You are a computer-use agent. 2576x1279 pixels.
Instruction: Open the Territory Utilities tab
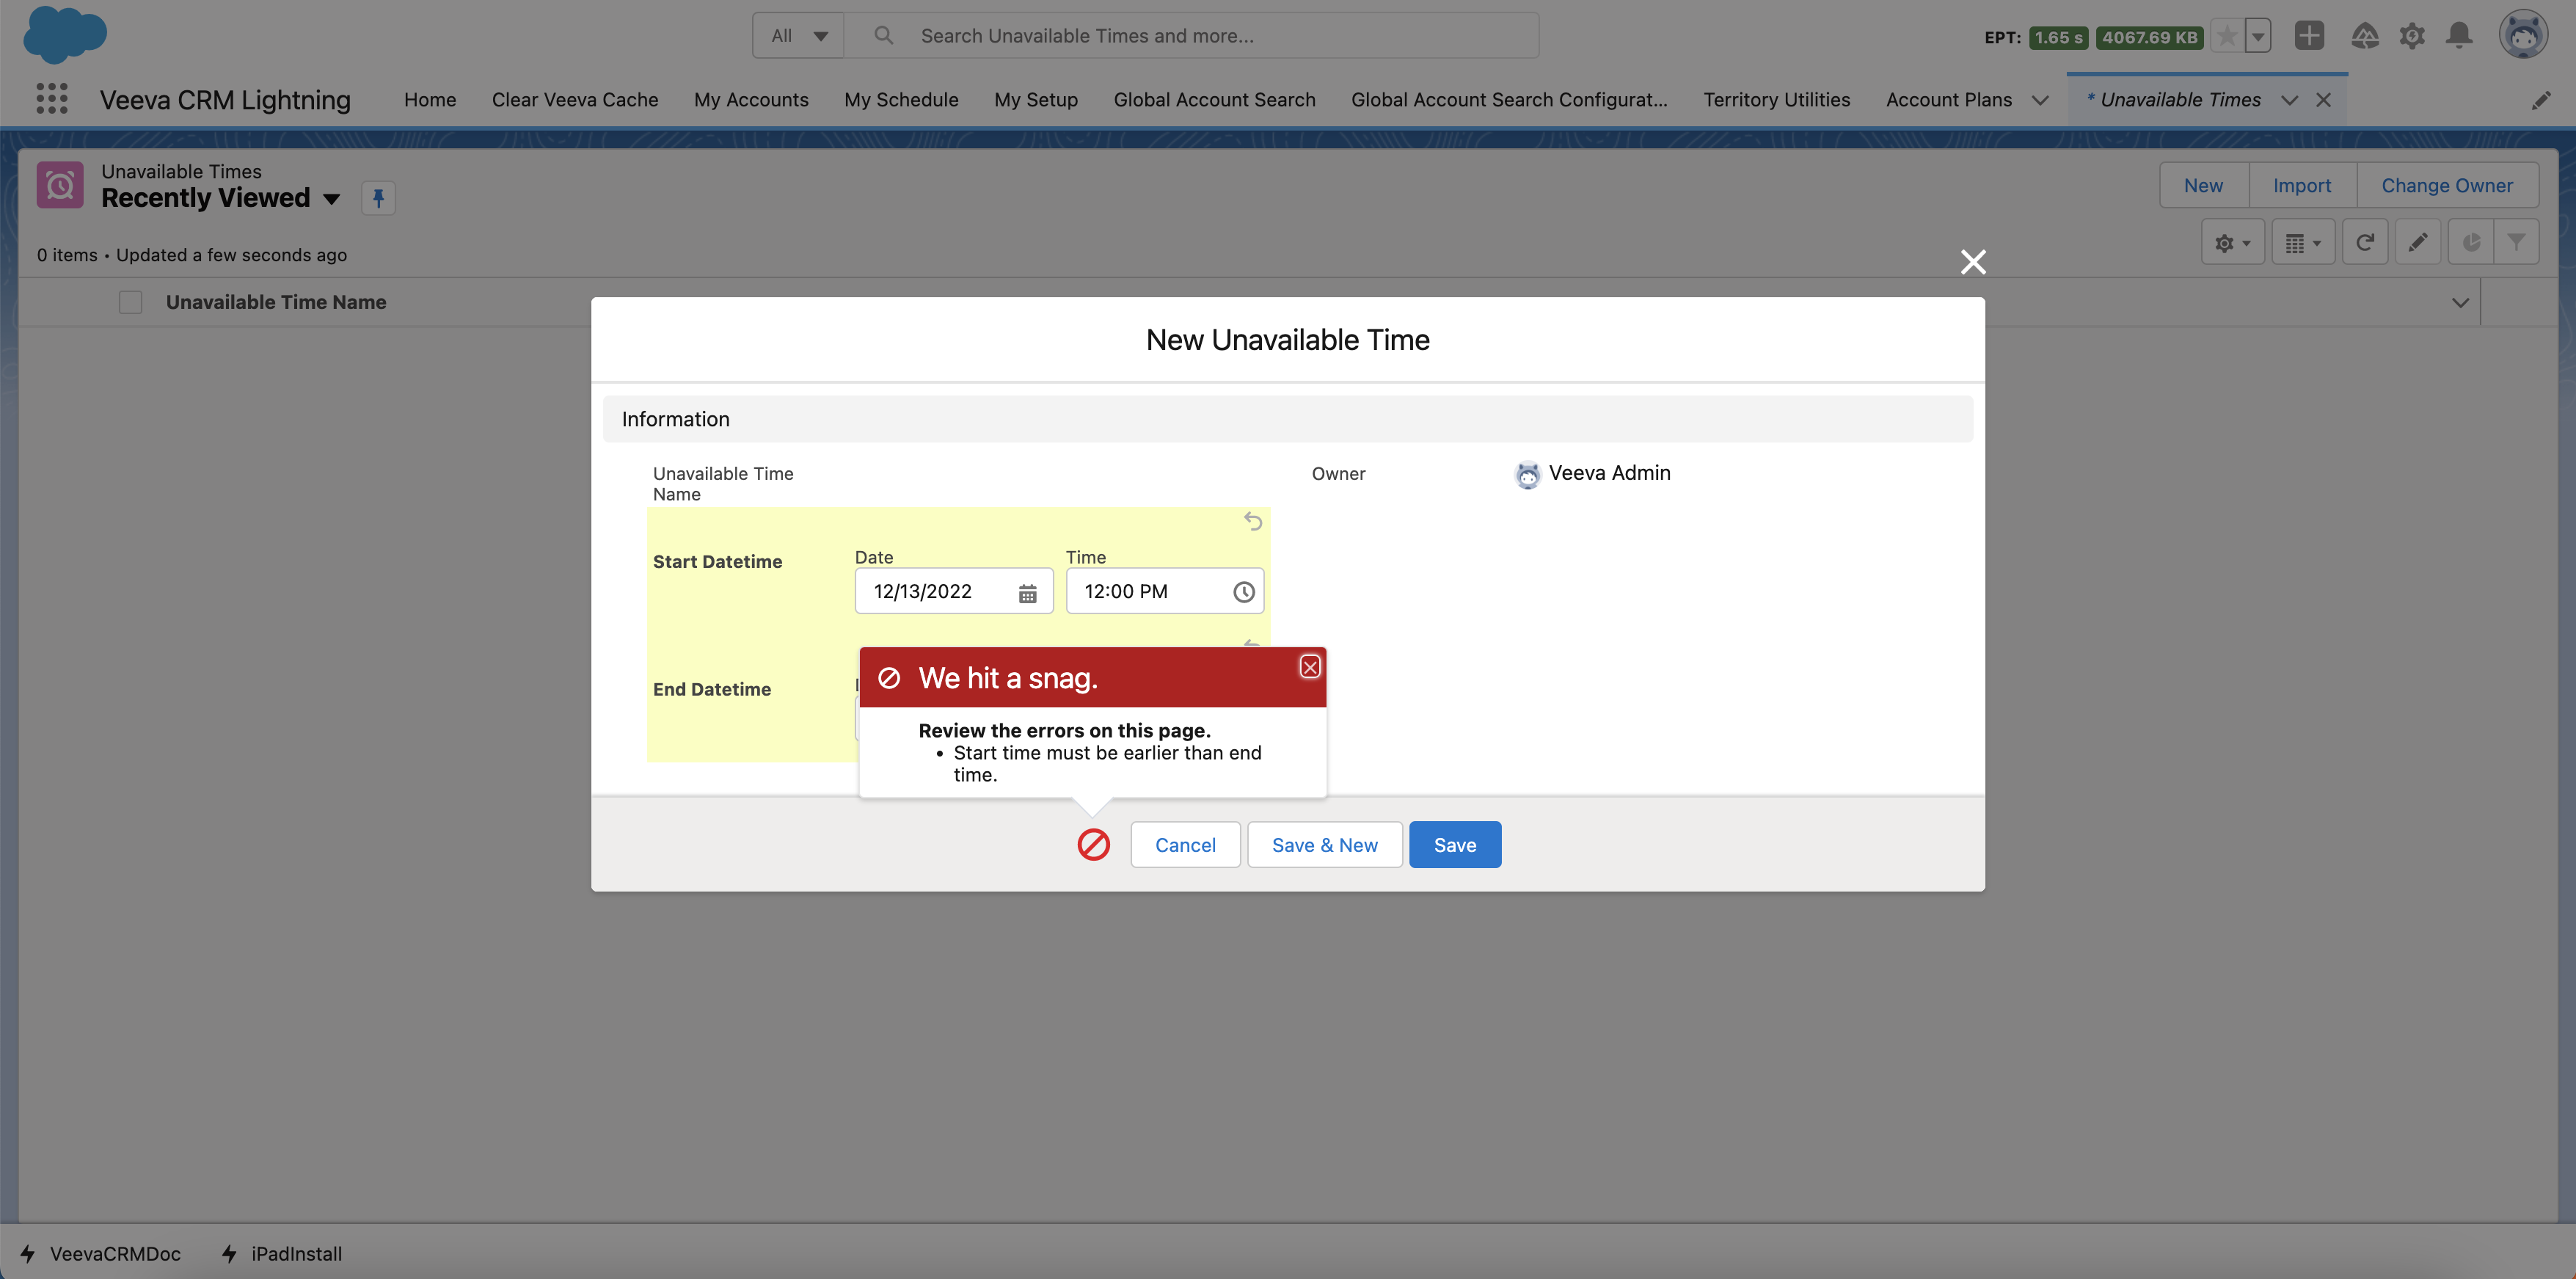(1776, 100)
